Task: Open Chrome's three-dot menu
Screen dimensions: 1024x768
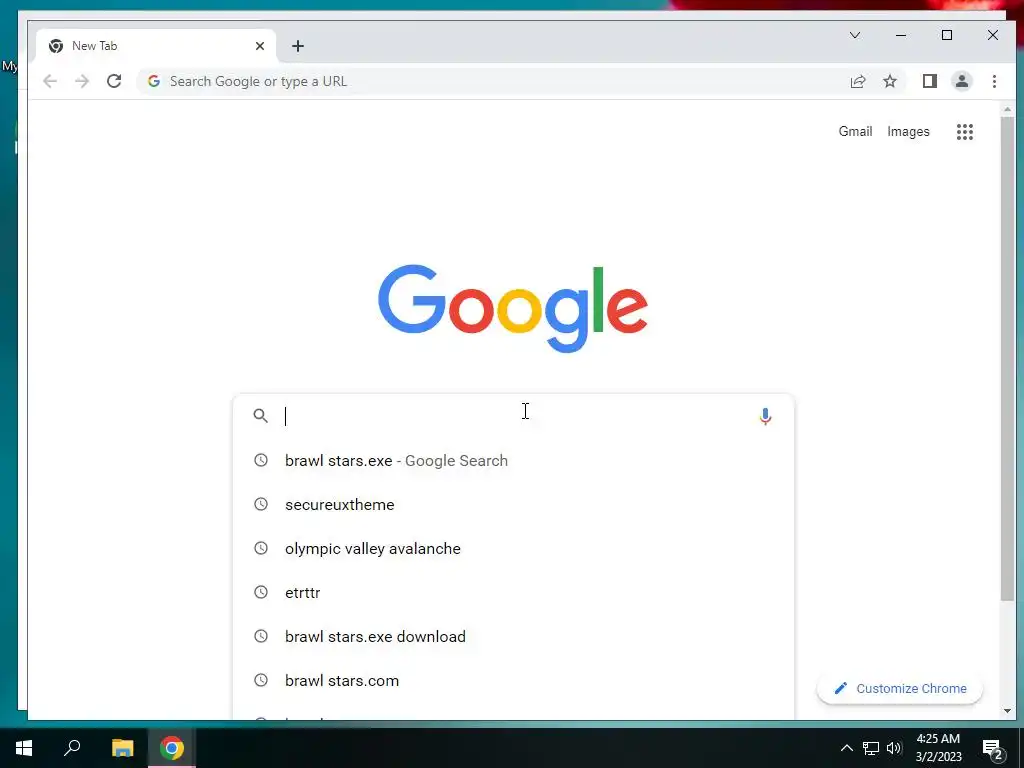Action: [994, 81]
